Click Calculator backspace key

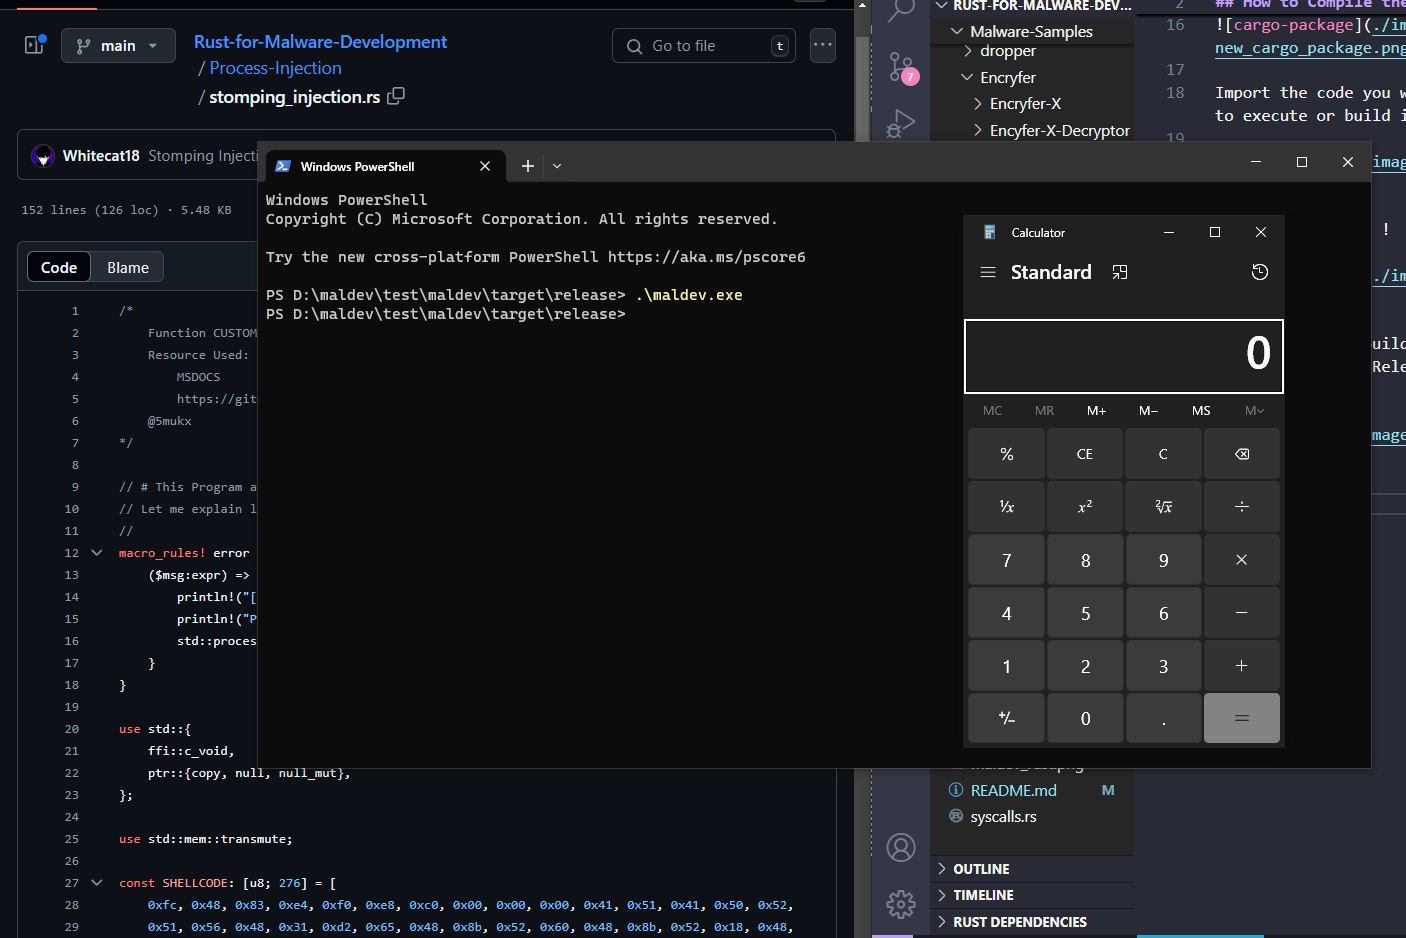[x=1242, y=454]
